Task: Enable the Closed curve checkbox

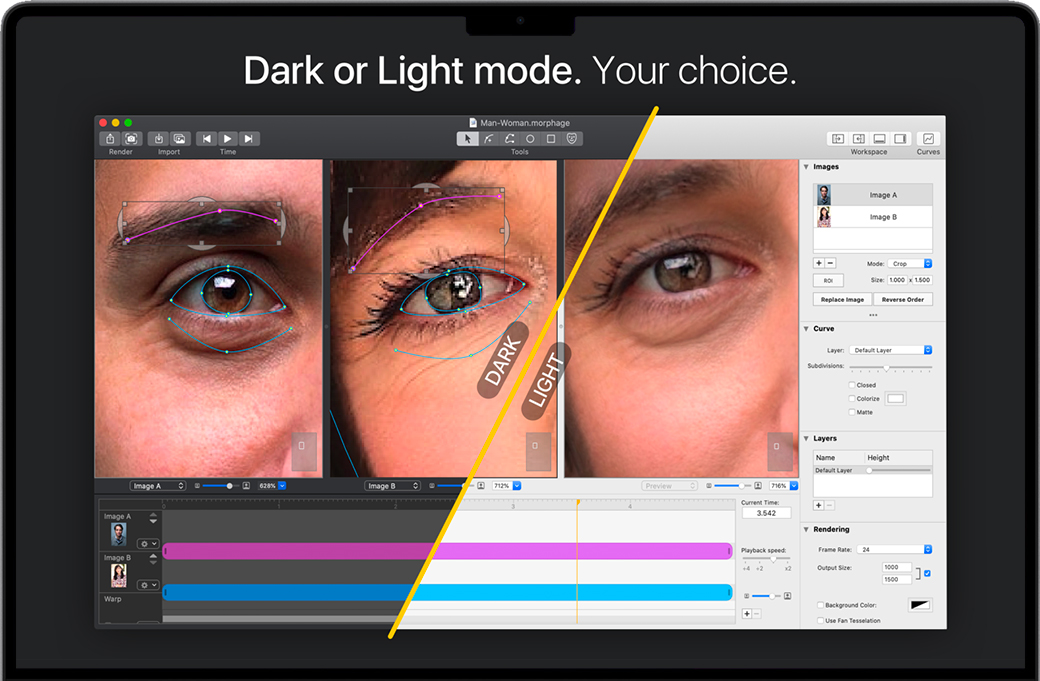Action: coord(852,385)
